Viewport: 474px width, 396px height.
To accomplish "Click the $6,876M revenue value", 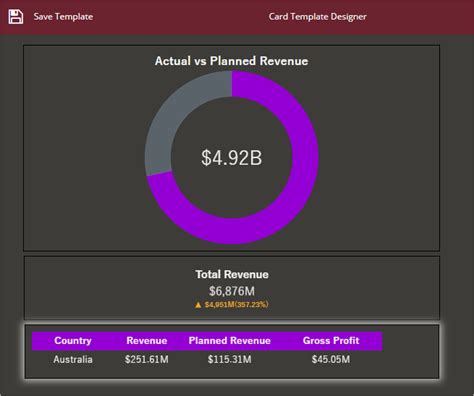I will [232, 291].
